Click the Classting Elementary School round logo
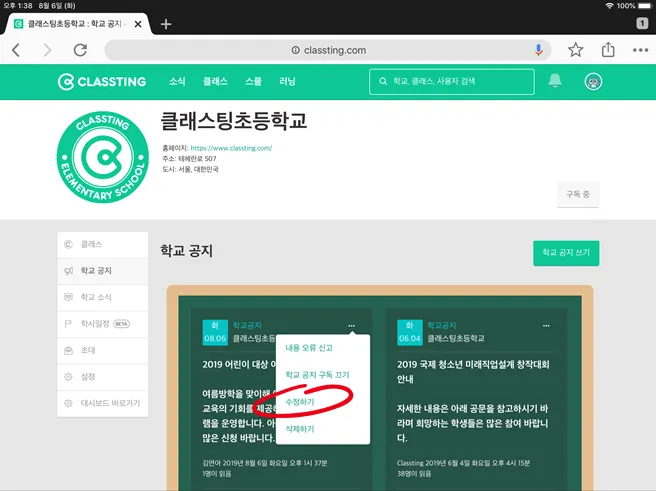This screenshot has height=491, width=656. point(102,157)
